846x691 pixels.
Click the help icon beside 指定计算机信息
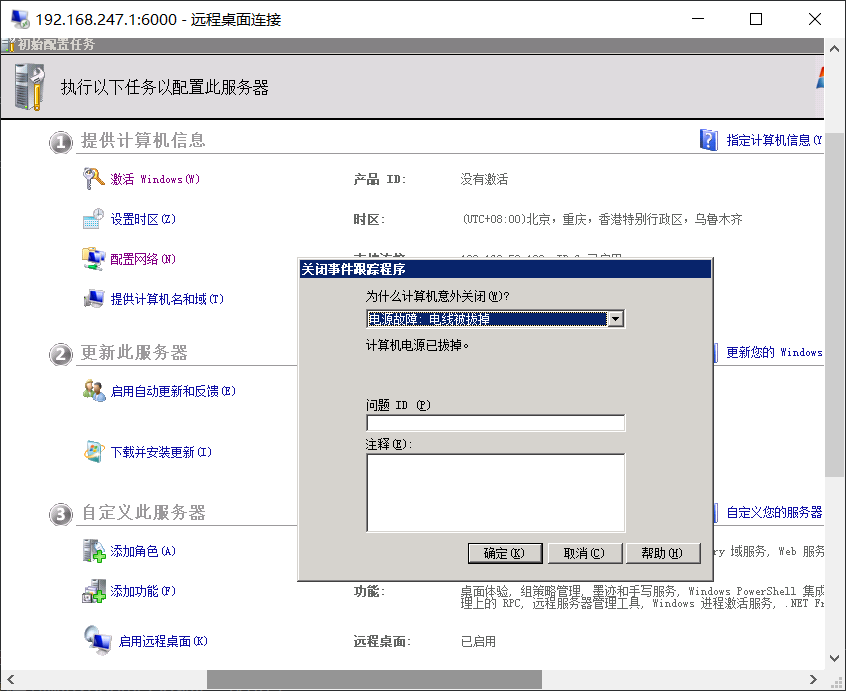708,140
